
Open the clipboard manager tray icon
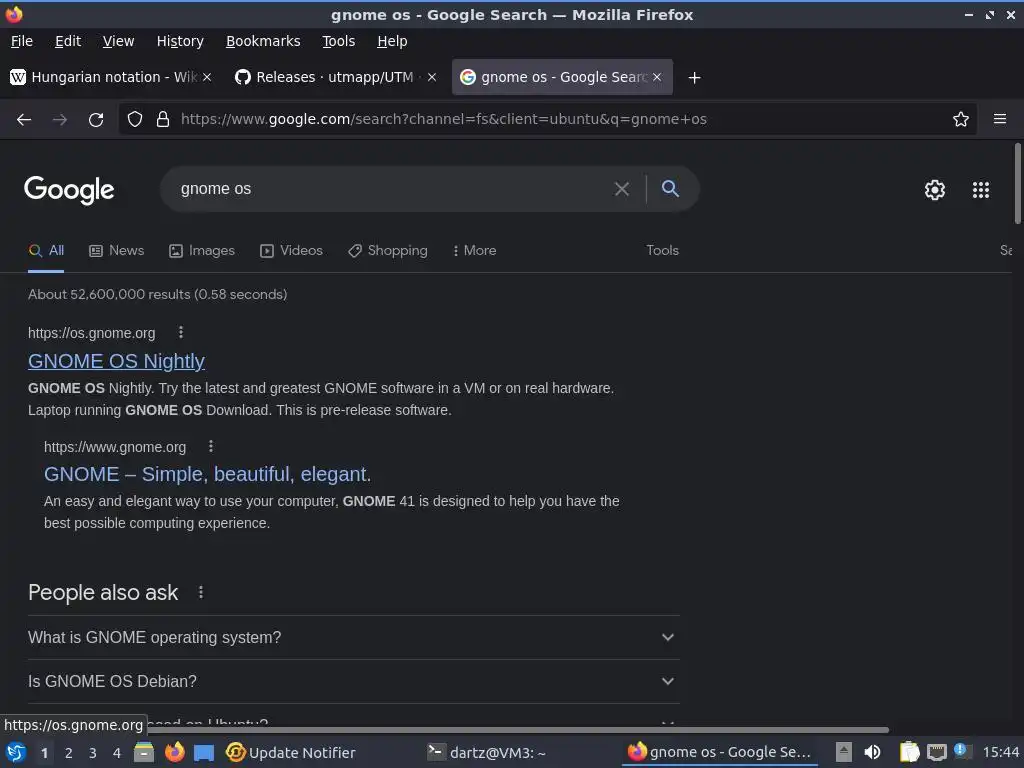[909, 752]
